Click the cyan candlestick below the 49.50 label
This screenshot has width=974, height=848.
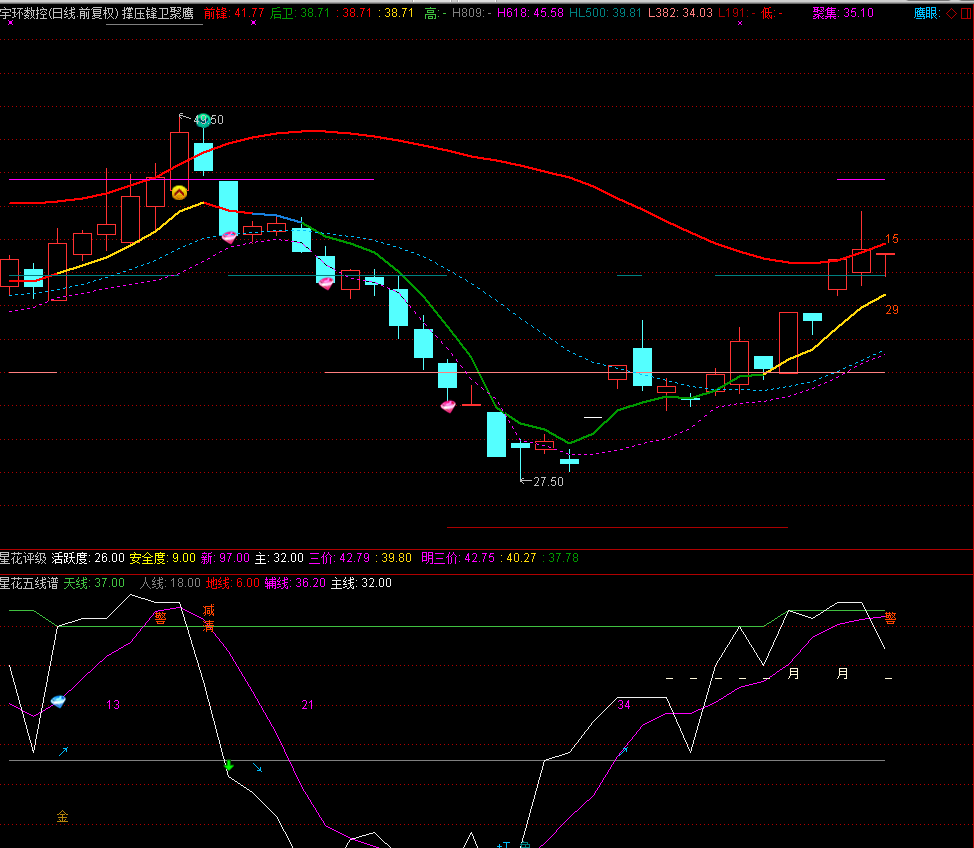click(203, 157)
